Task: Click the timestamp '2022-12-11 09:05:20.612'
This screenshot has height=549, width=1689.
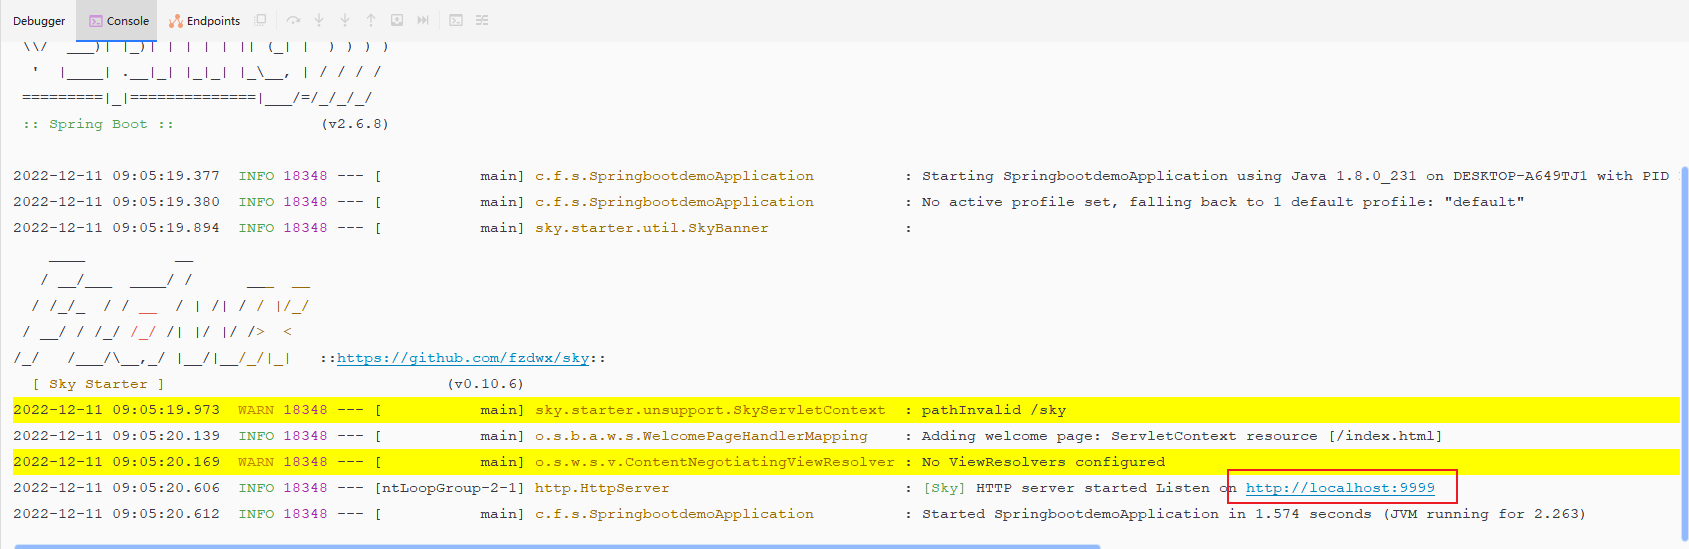Action: [116, 514]
